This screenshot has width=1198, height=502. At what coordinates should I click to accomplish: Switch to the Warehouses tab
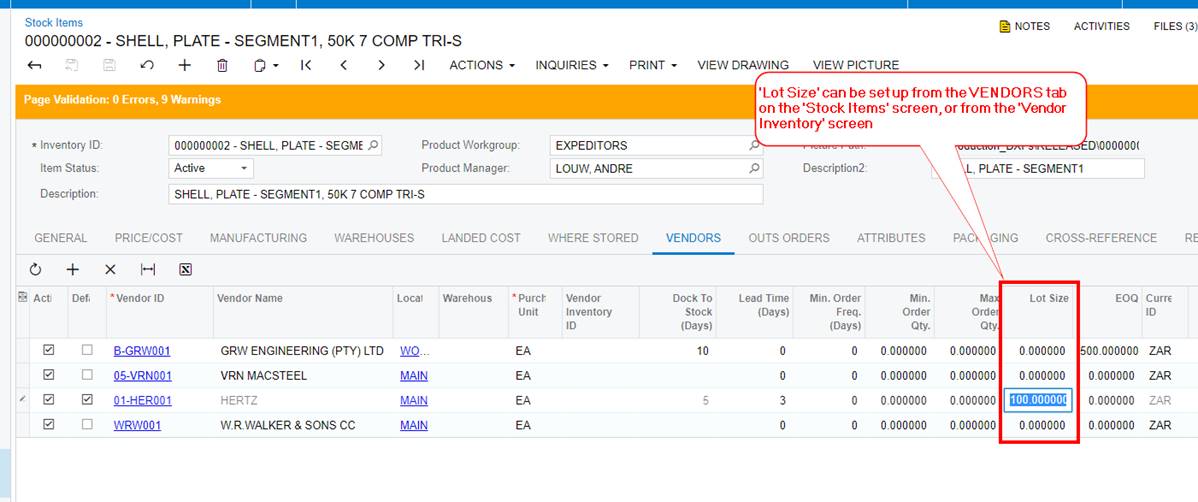pyautogui.click(x=374, y=238)
